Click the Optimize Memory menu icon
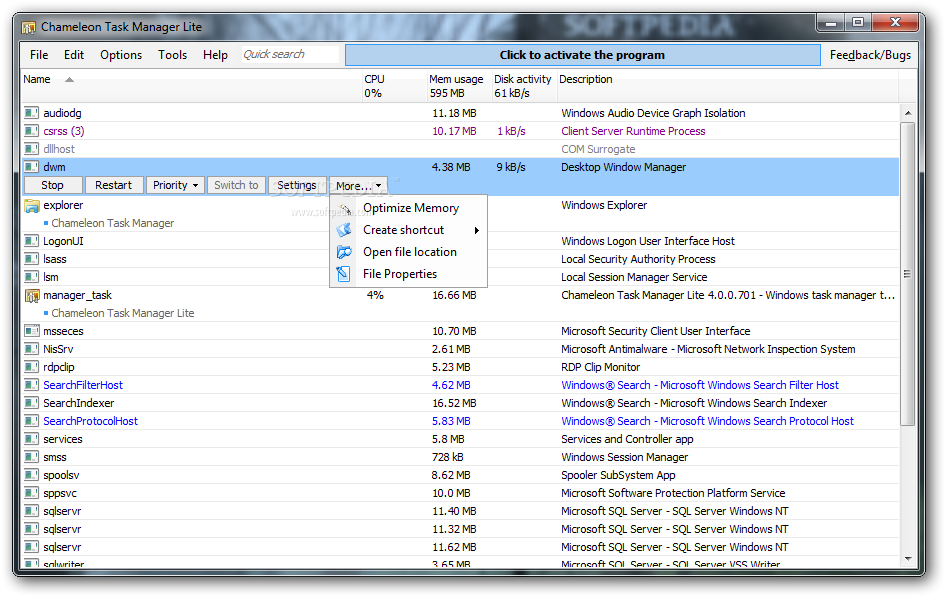This screenshot has height=597, width=946. [x=344, y=209]
